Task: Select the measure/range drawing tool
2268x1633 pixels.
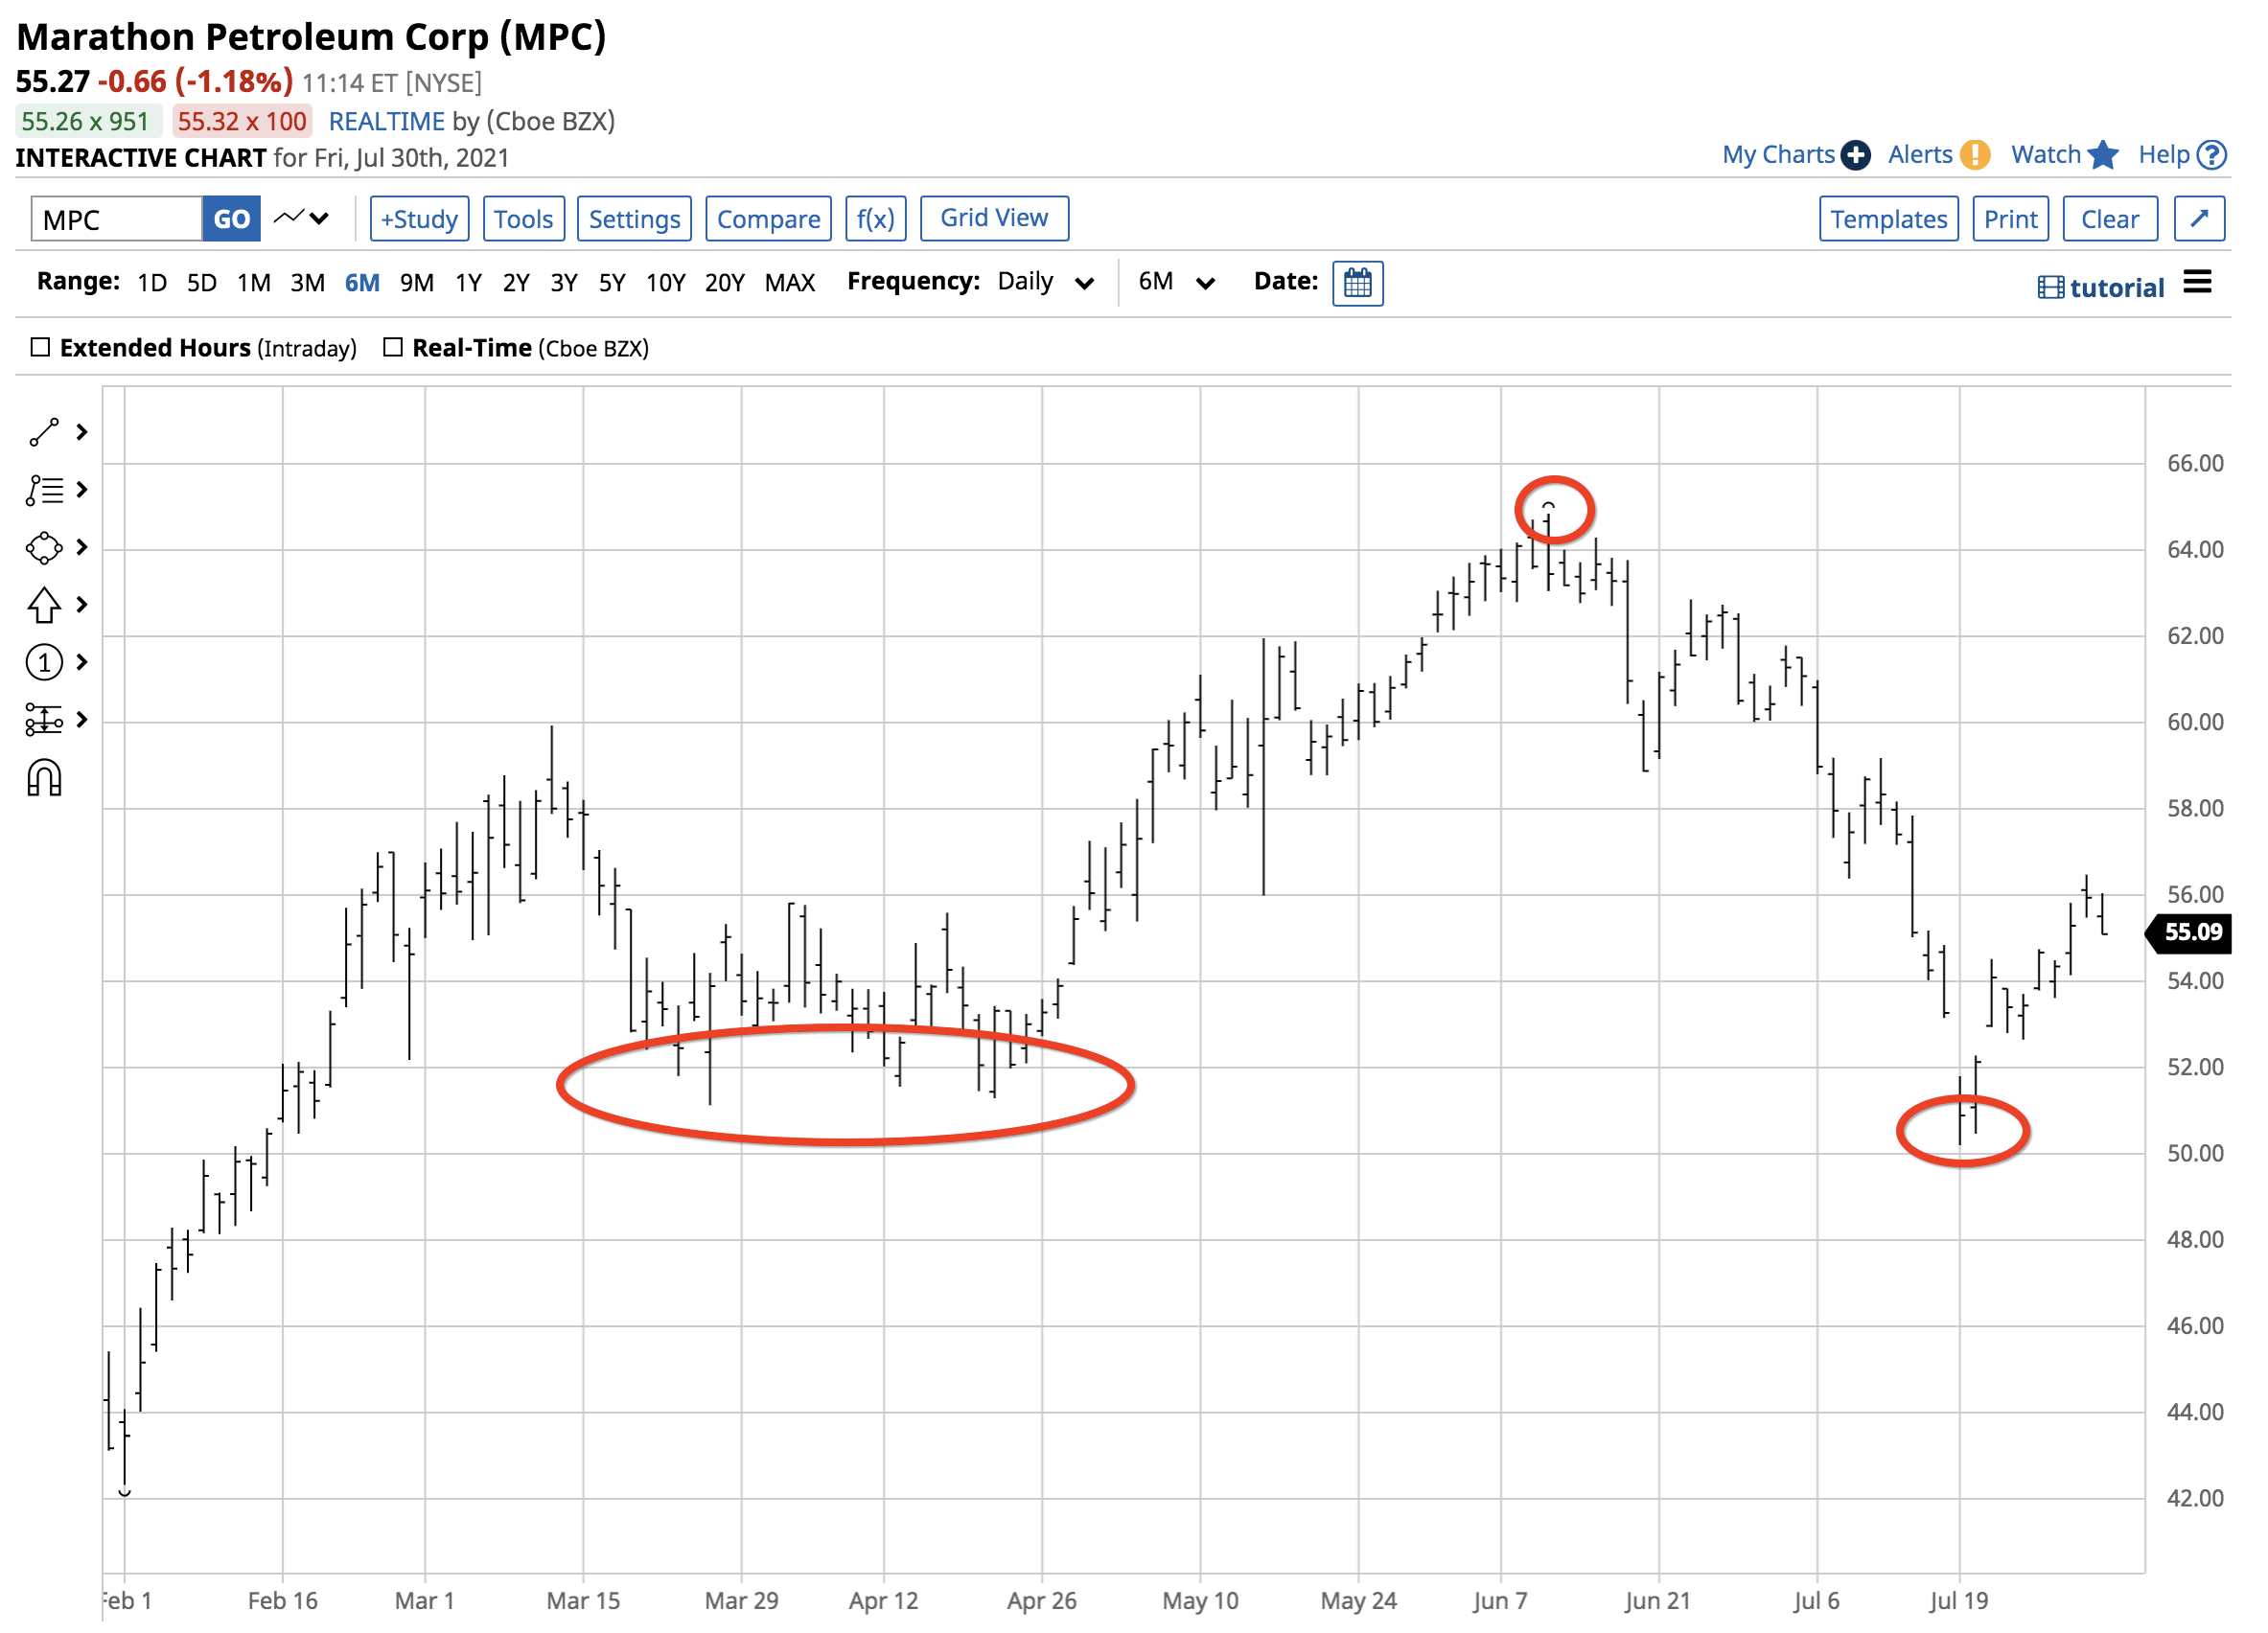Action: coord(44,718)
